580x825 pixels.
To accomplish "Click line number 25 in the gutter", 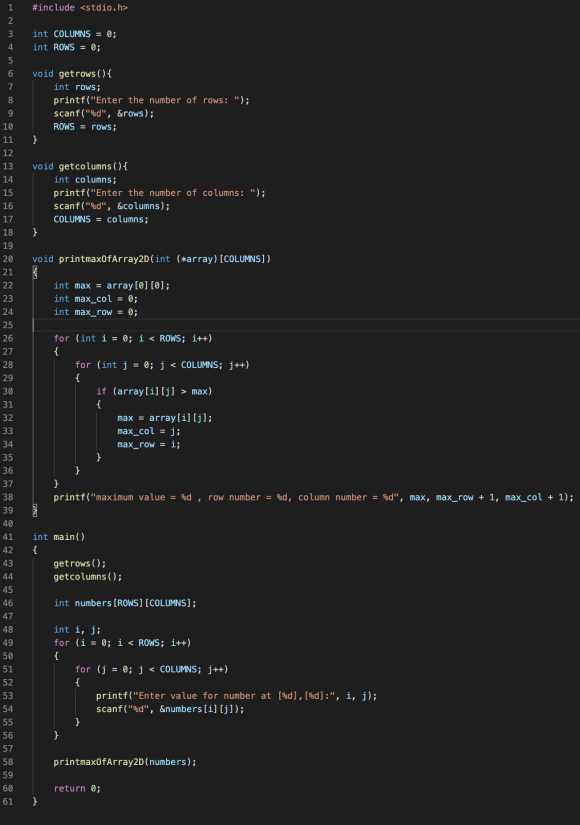I will coord(8,325).
